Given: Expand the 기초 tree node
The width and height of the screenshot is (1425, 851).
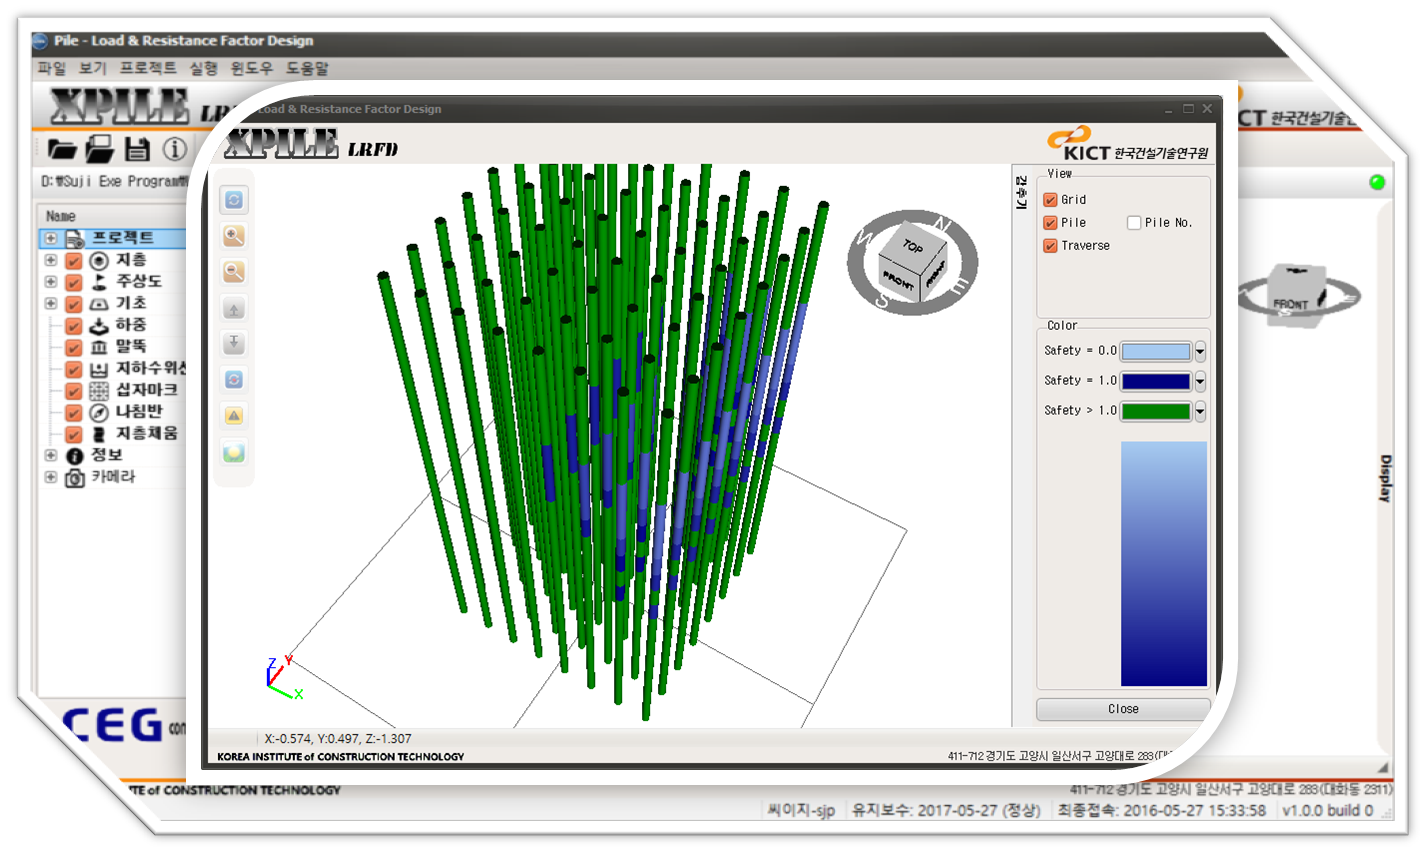Looking at the screenshot, I should (x=50, y=304).
